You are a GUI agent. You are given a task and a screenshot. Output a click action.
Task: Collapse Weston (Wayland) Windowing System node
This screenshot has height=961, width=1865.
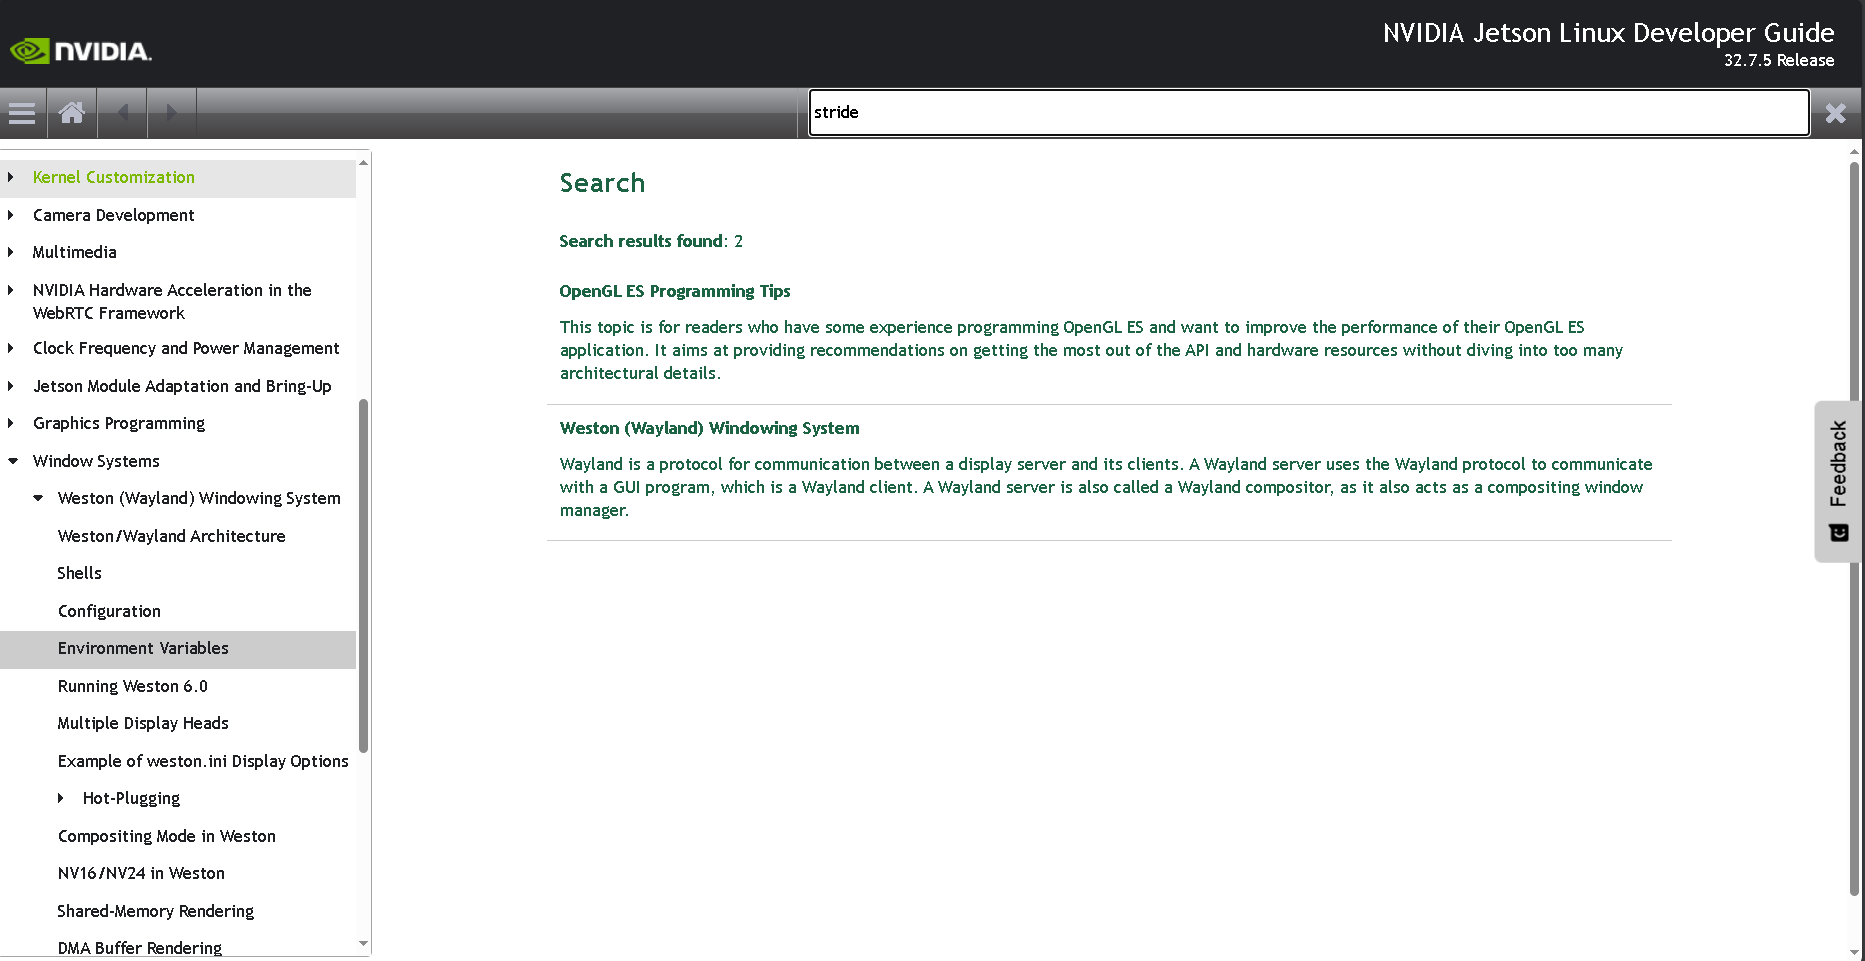(38, 498)
